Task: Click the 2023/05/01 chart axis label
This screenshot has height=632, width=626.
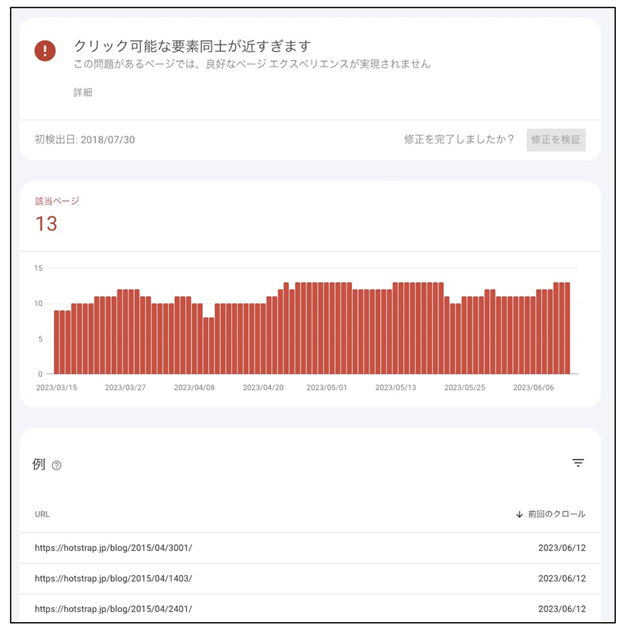Action: [327, 387]
